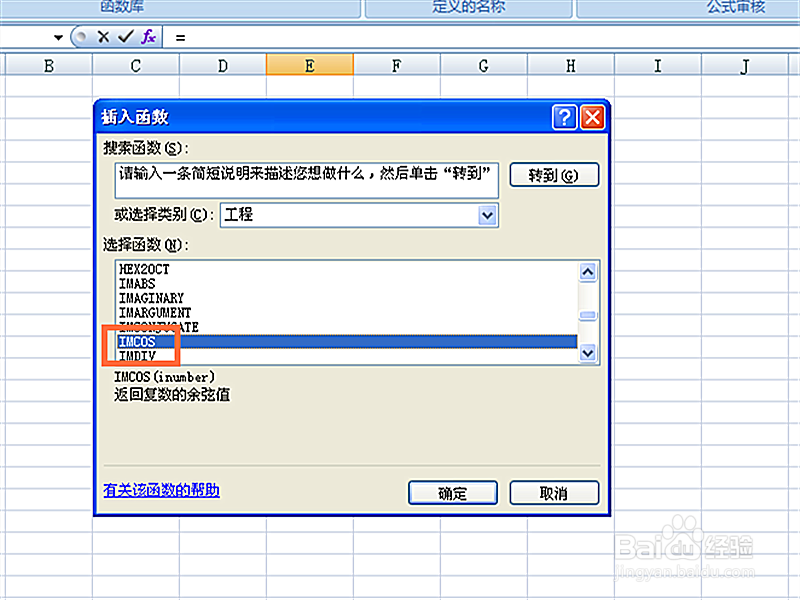Click the formula bar confirm checkmark icon
Screen dimensions: 800x600
pyautogui.click(x=126, y=37)
